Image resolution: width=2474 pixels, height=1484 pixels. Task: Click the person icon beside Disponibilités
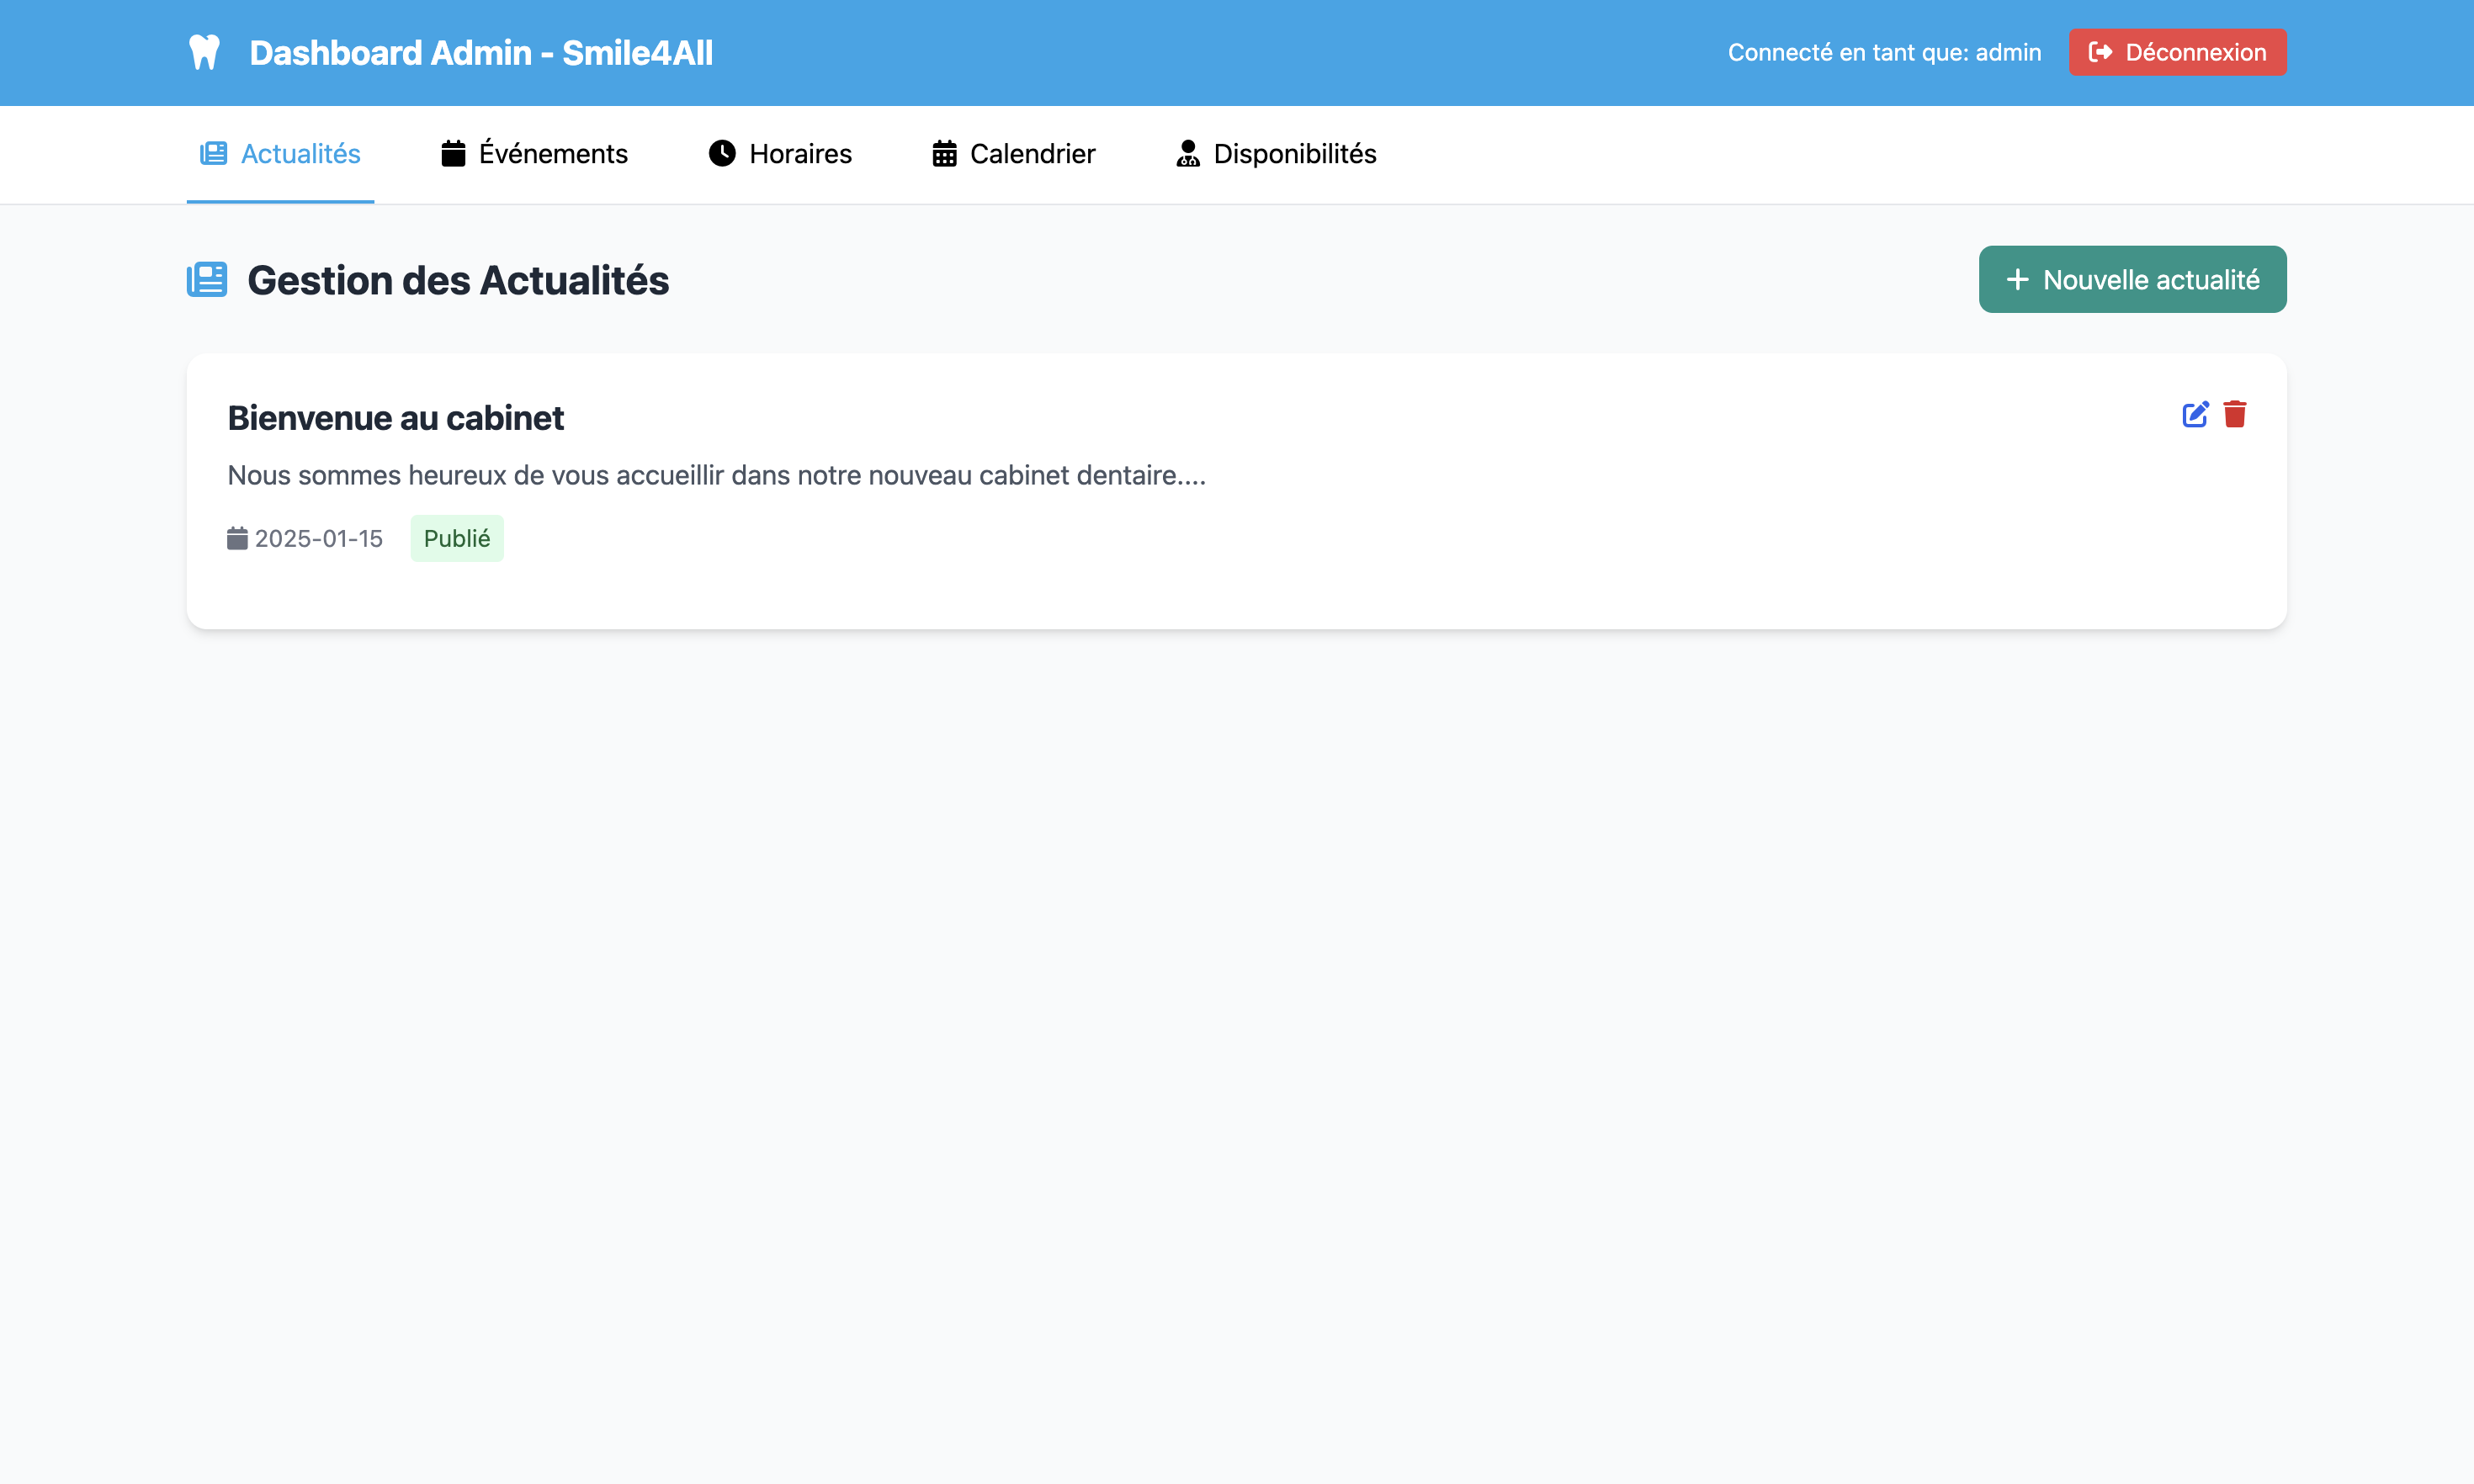(1186, 153)
